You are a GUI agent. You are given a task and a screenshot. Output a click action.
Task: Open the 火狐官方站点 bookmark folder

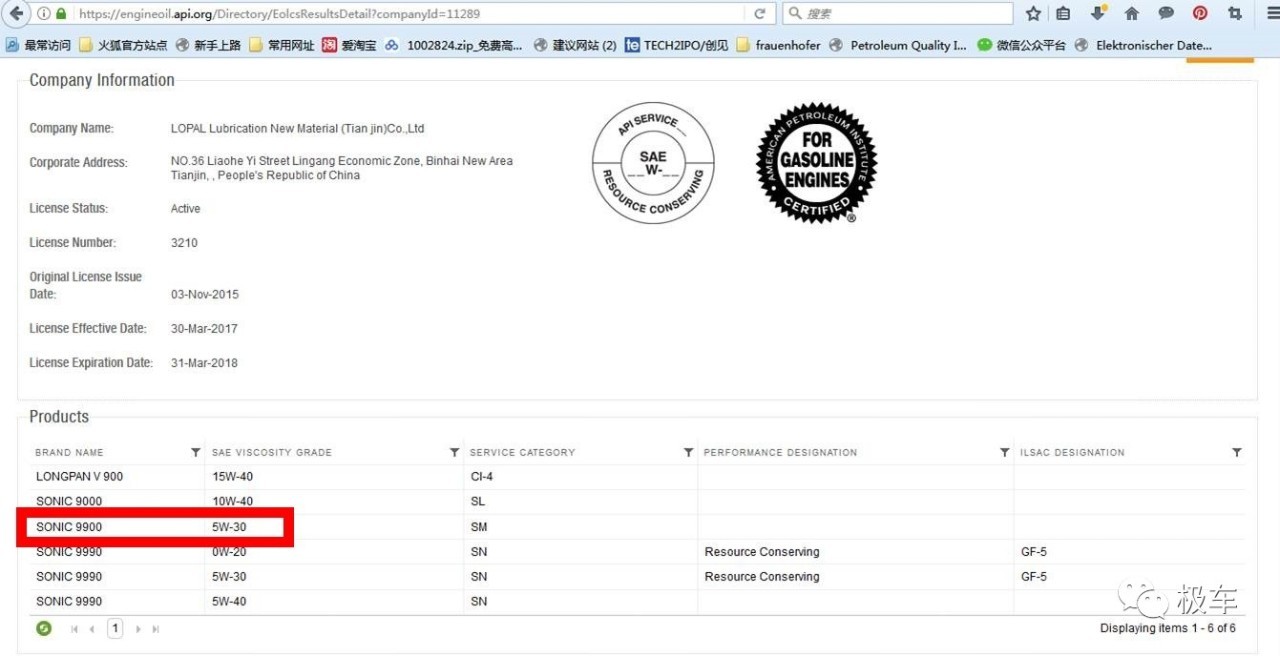pos(123,45)
